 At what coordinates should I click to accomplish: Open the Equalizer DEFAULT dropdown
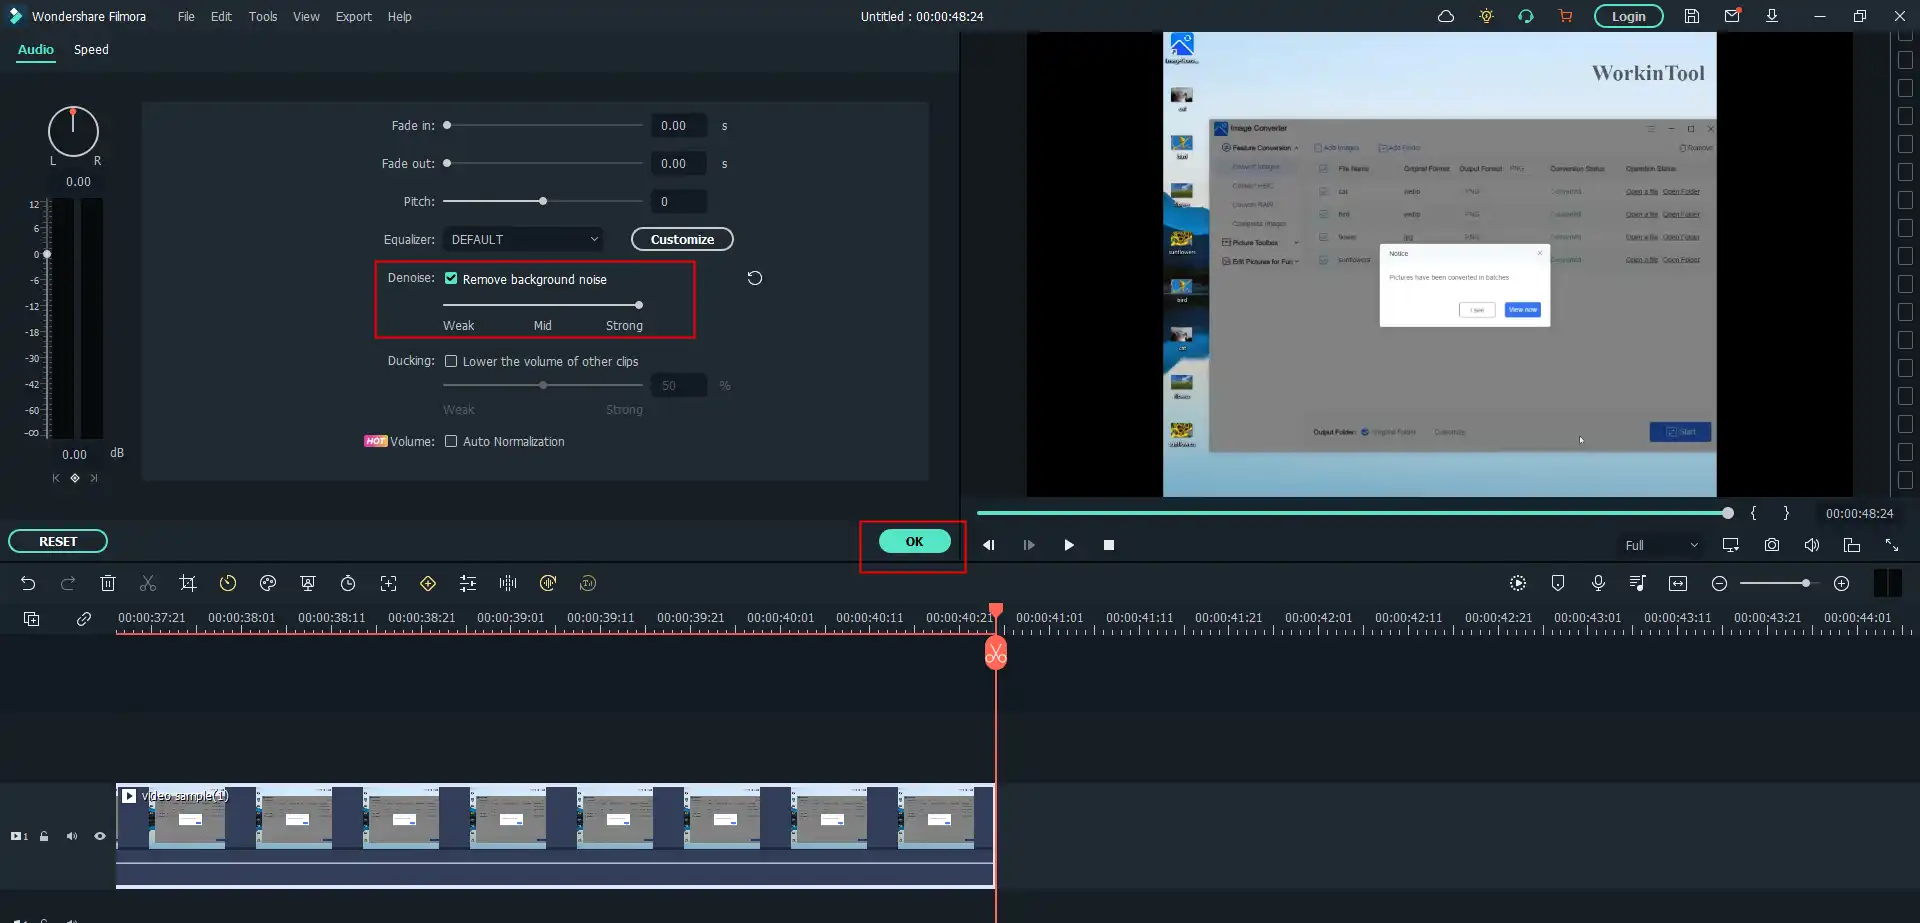coord(523,239)
